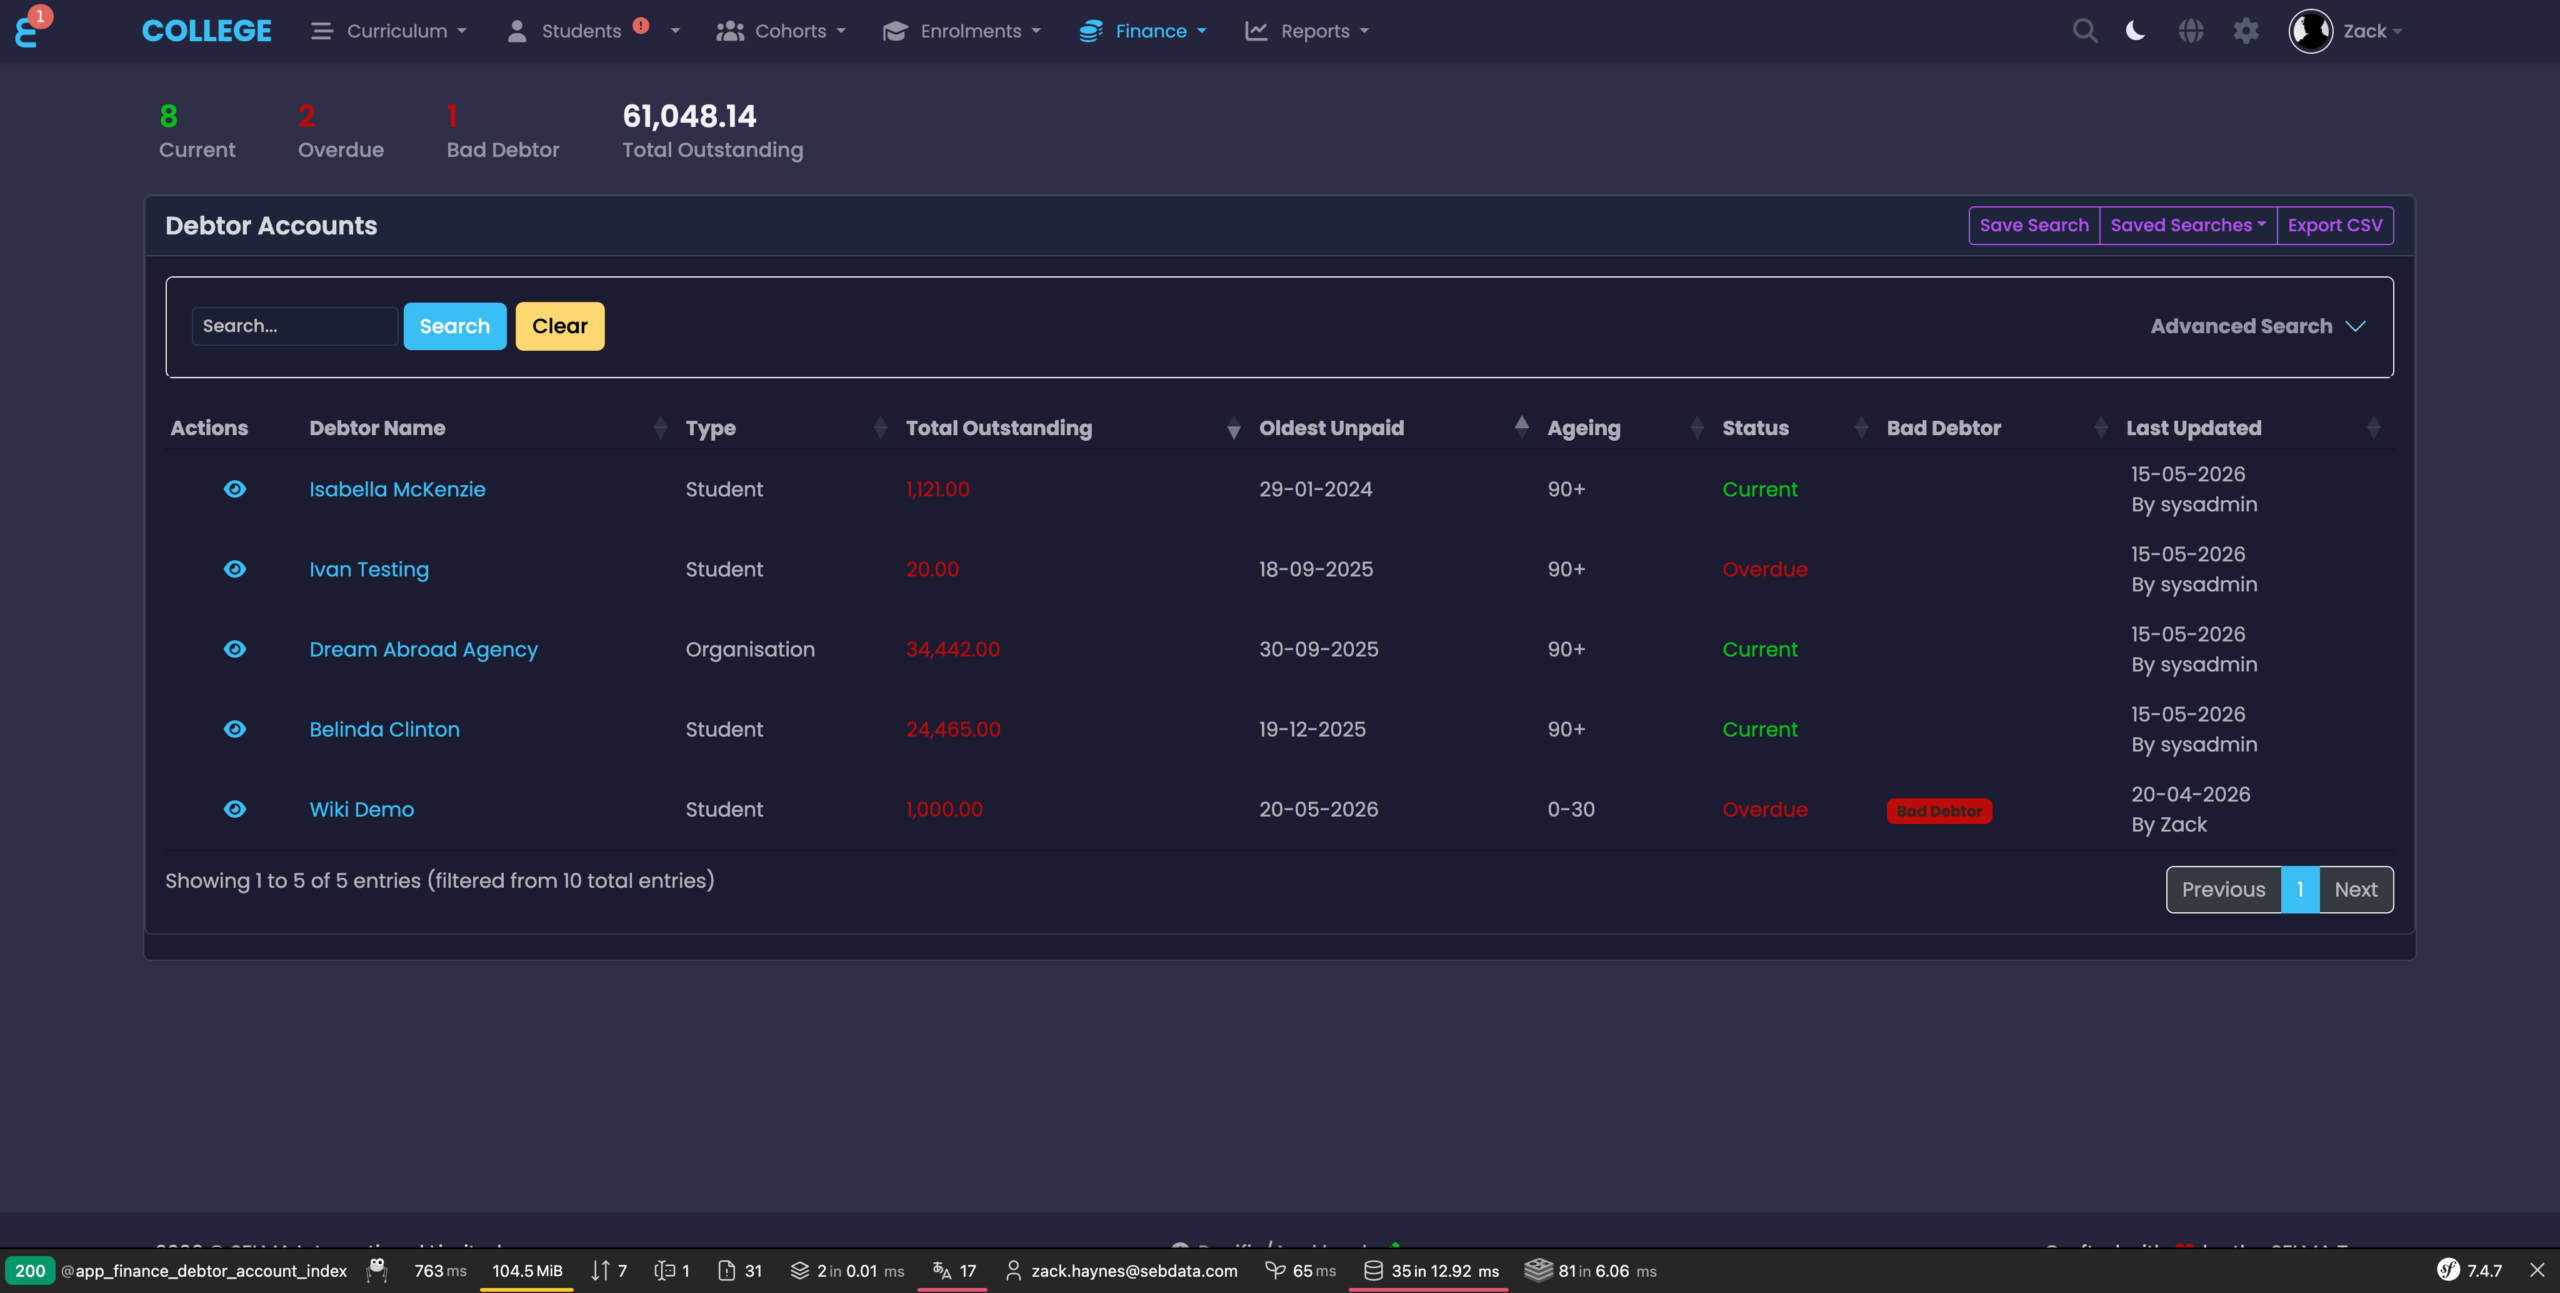Expand the Zack user dropdown
This screenshot has width=2560, height=1293.
2372,31
